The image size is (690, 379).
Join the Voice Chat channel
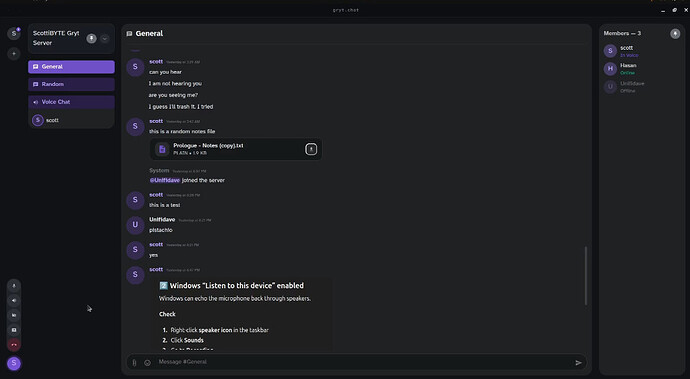71,102
